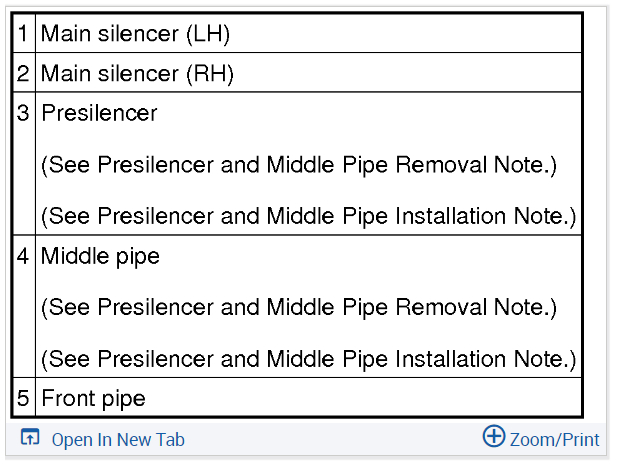Click the Presilencer part name in row 3

[x=99, y=113]
